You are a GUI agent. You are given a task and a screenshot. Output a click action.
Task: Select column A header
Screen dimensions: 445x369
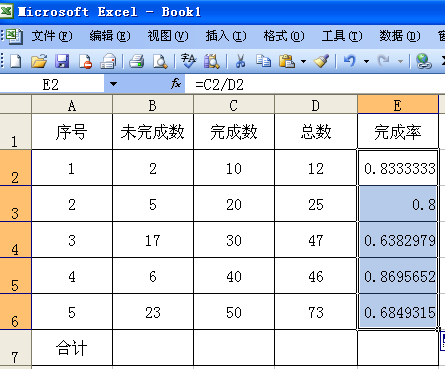(x=72, y=105)
